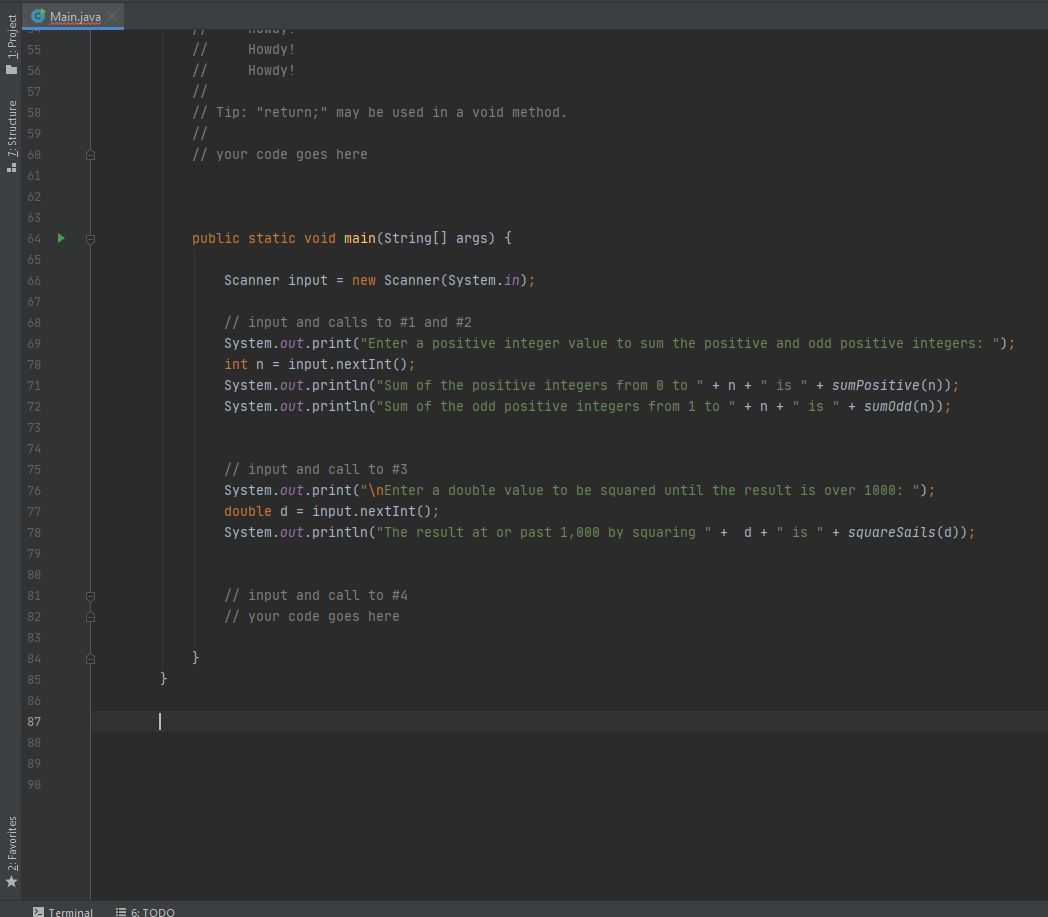The width and height of the screenshot is (1048, 917).
Task: Click comment '// input and call to #3'
Action: pyautogui.click(x=315, y=469)
